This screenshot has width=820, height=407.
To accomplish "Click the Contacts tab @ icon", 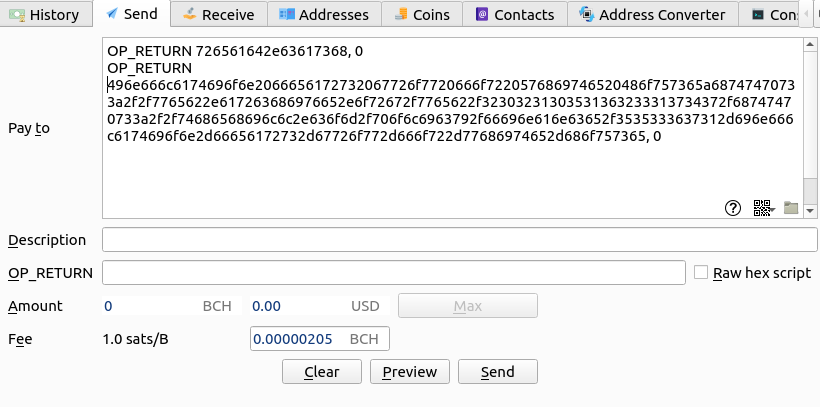I will 482,15.
